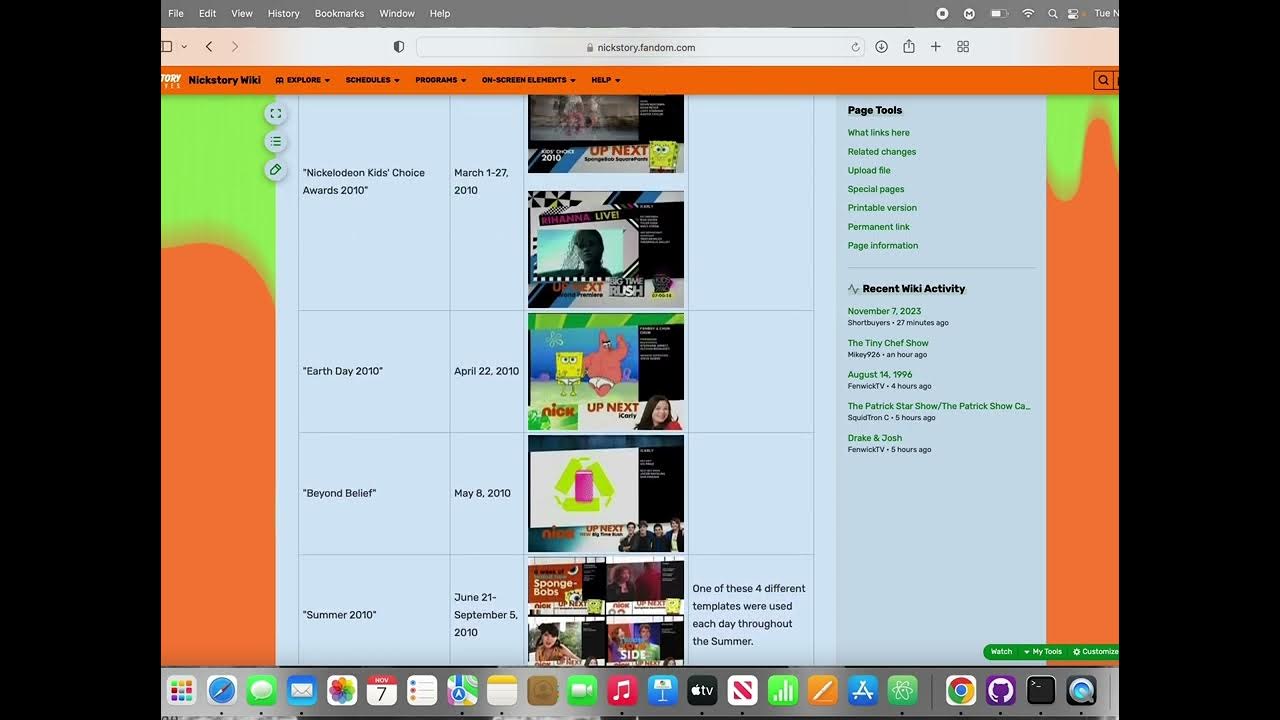Open the sidebar chevron dropdown in Safari
Image resolution: width=1280 pixels, height=720 pixels.
[184, 47]
